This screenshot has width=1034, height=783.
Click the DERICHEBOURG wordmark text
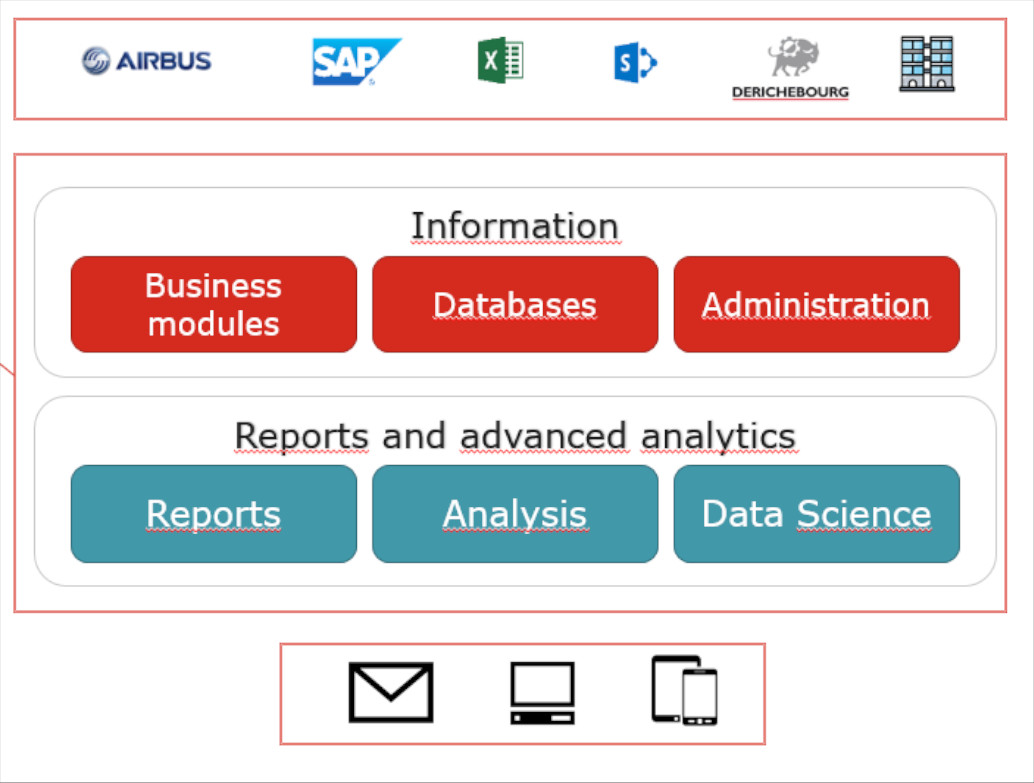point(790,92)
